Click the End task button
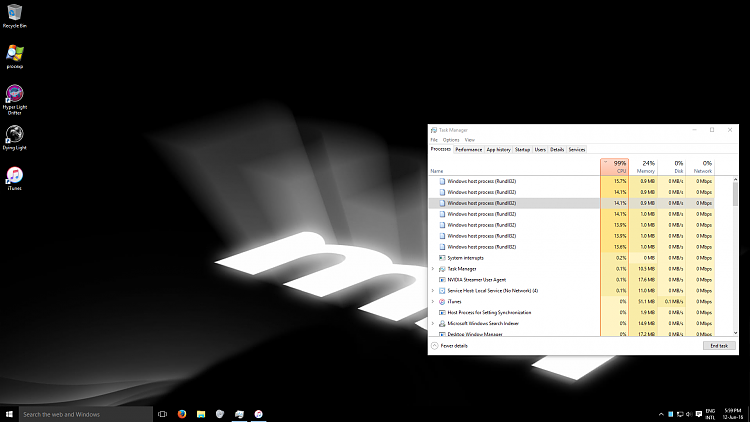 [719, 346]
